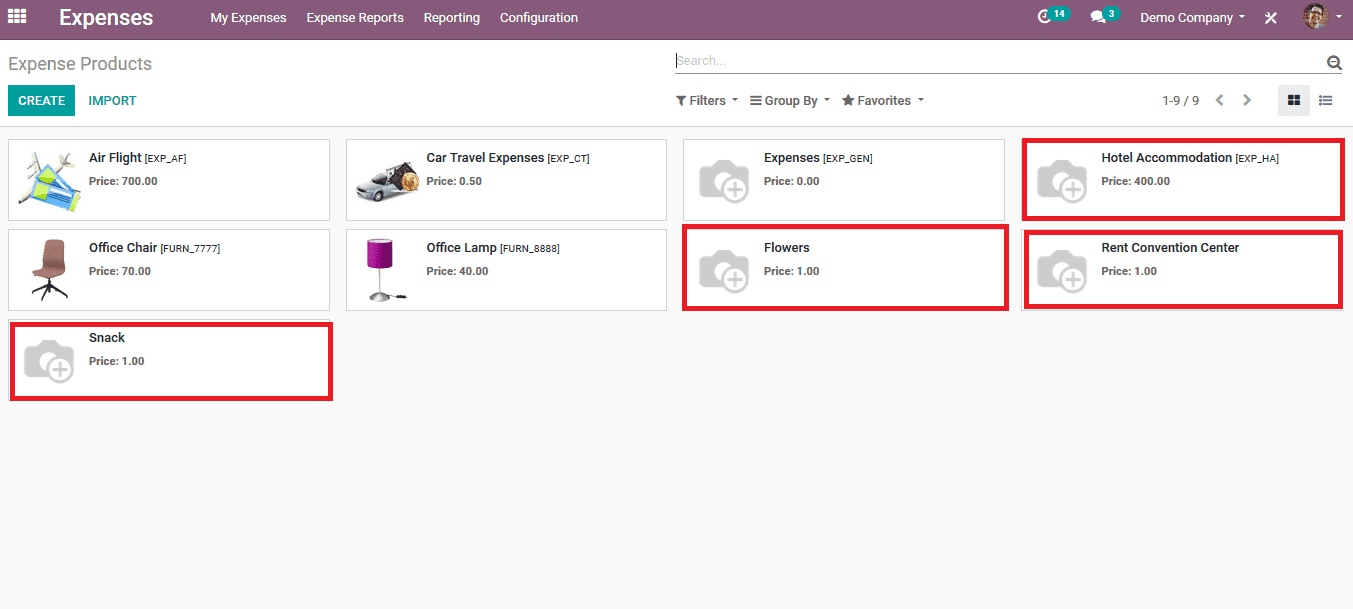Open the apps grid menu icon

pyautogui.click(x=17, y=17)
